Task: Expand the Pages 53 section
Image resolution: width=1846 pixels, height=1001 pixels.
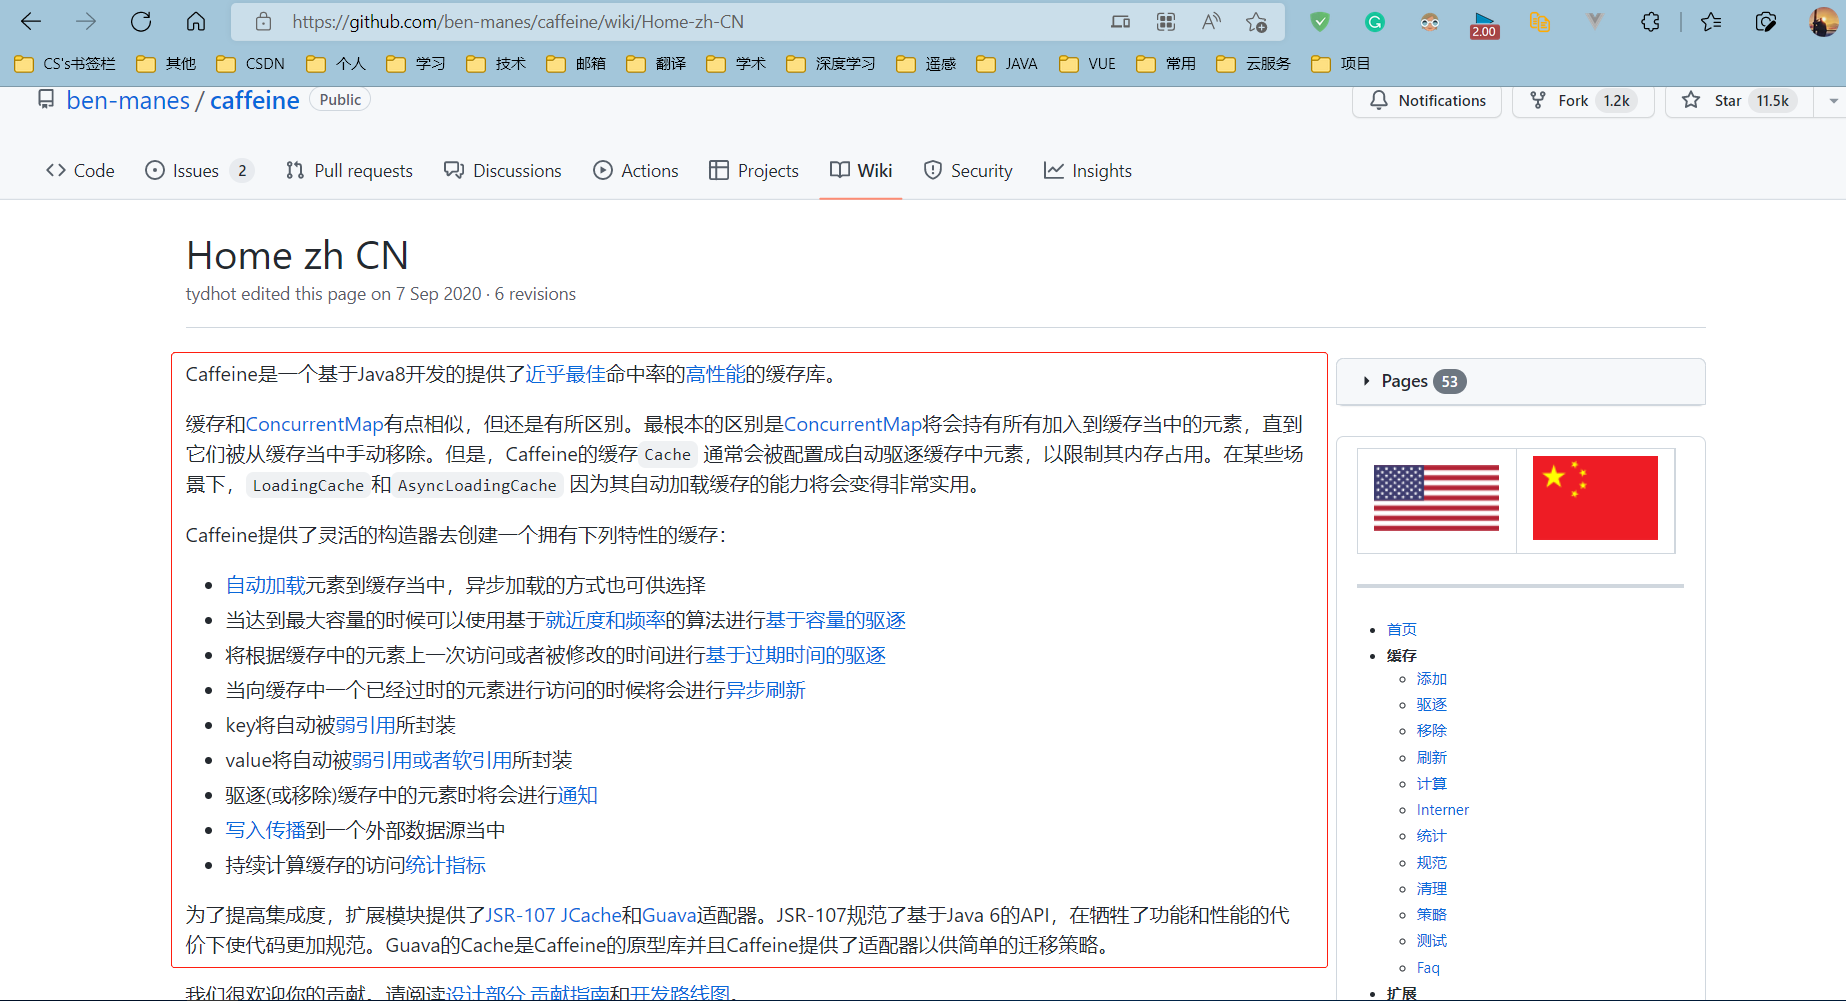Action: pyautogui.click(x=1520, y=381)
